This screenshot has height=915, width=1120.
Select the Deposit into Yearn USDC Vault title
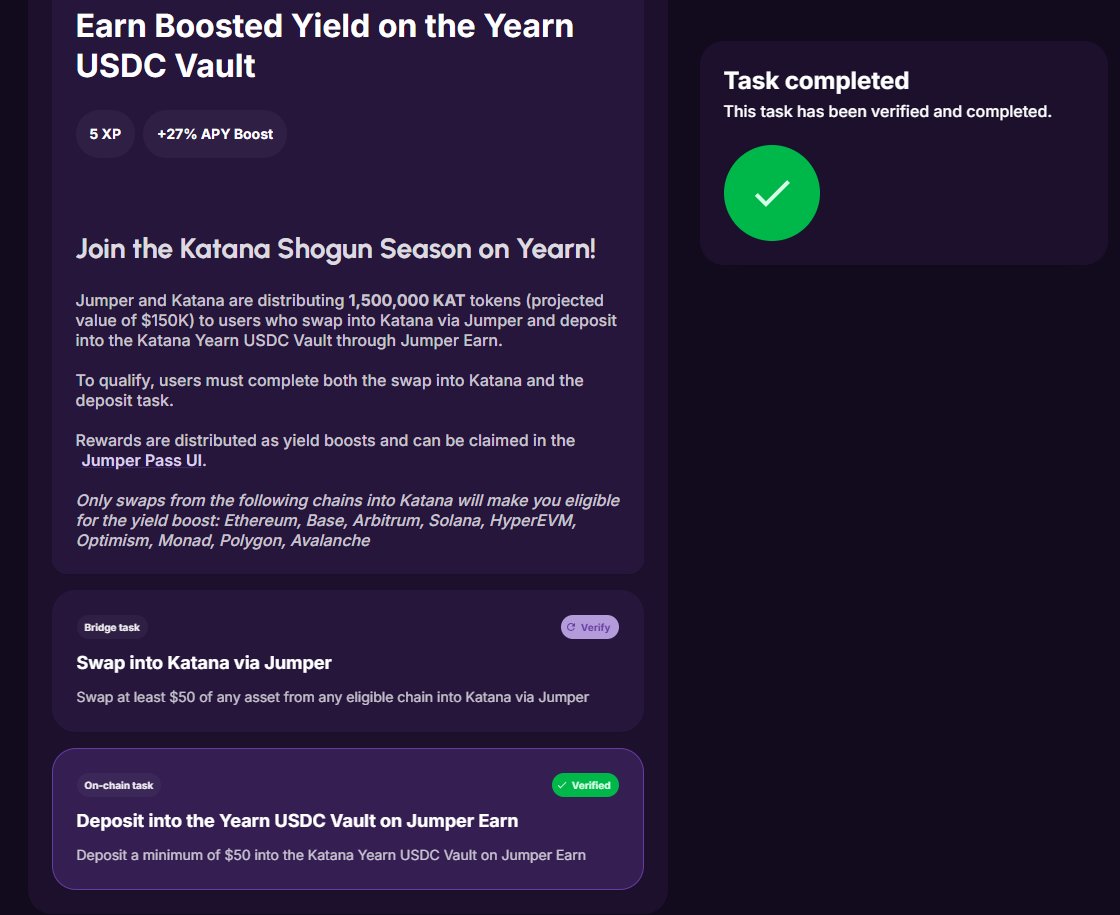[297, 821]
